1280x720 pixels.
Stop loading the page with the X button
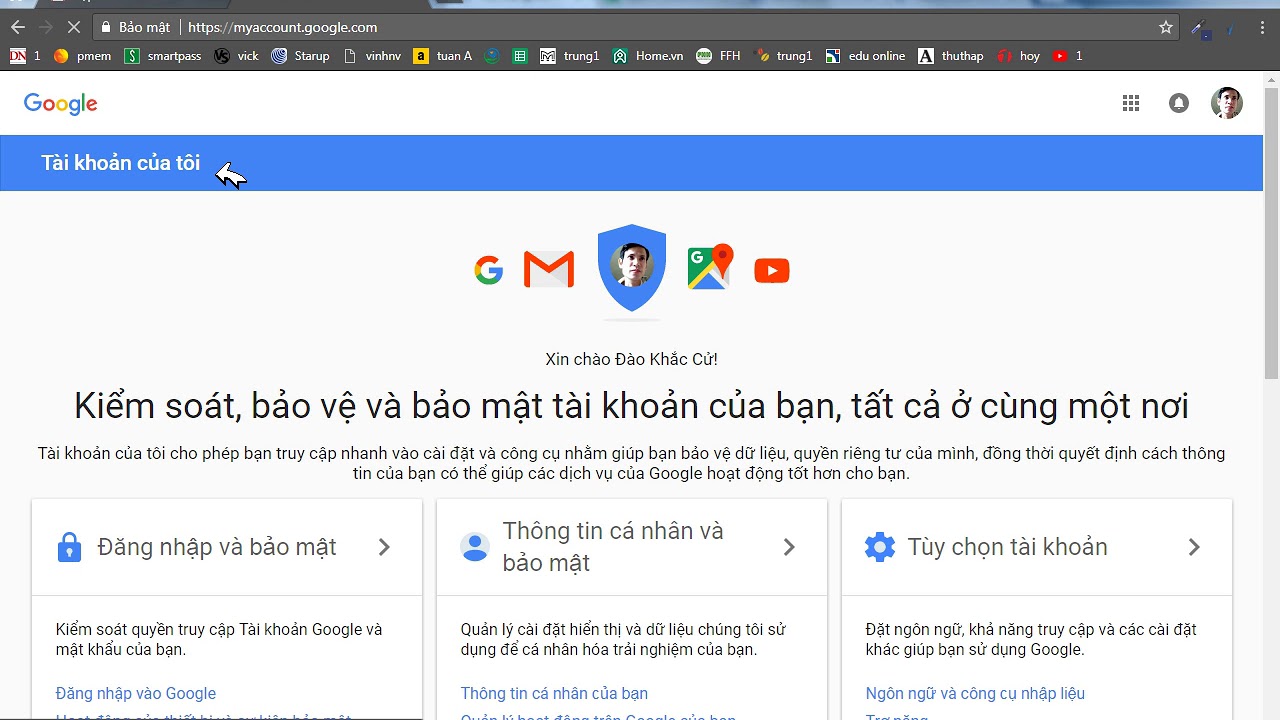tap(73, 27)
